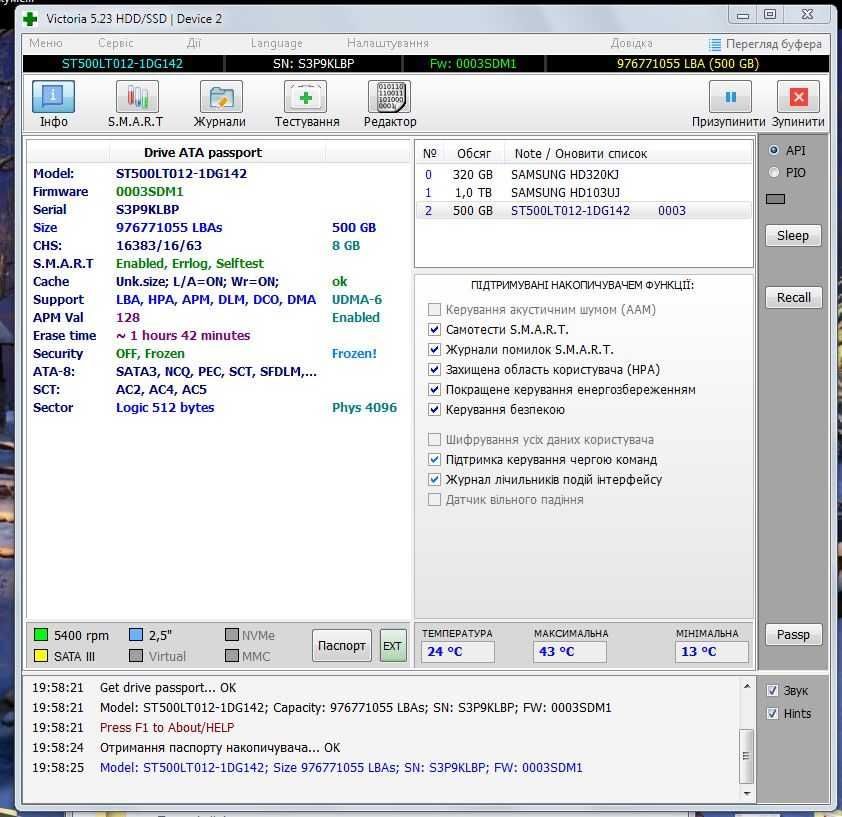Click the green 5400 rpm color indicator

pyautogui.click(x=41, y=635)
